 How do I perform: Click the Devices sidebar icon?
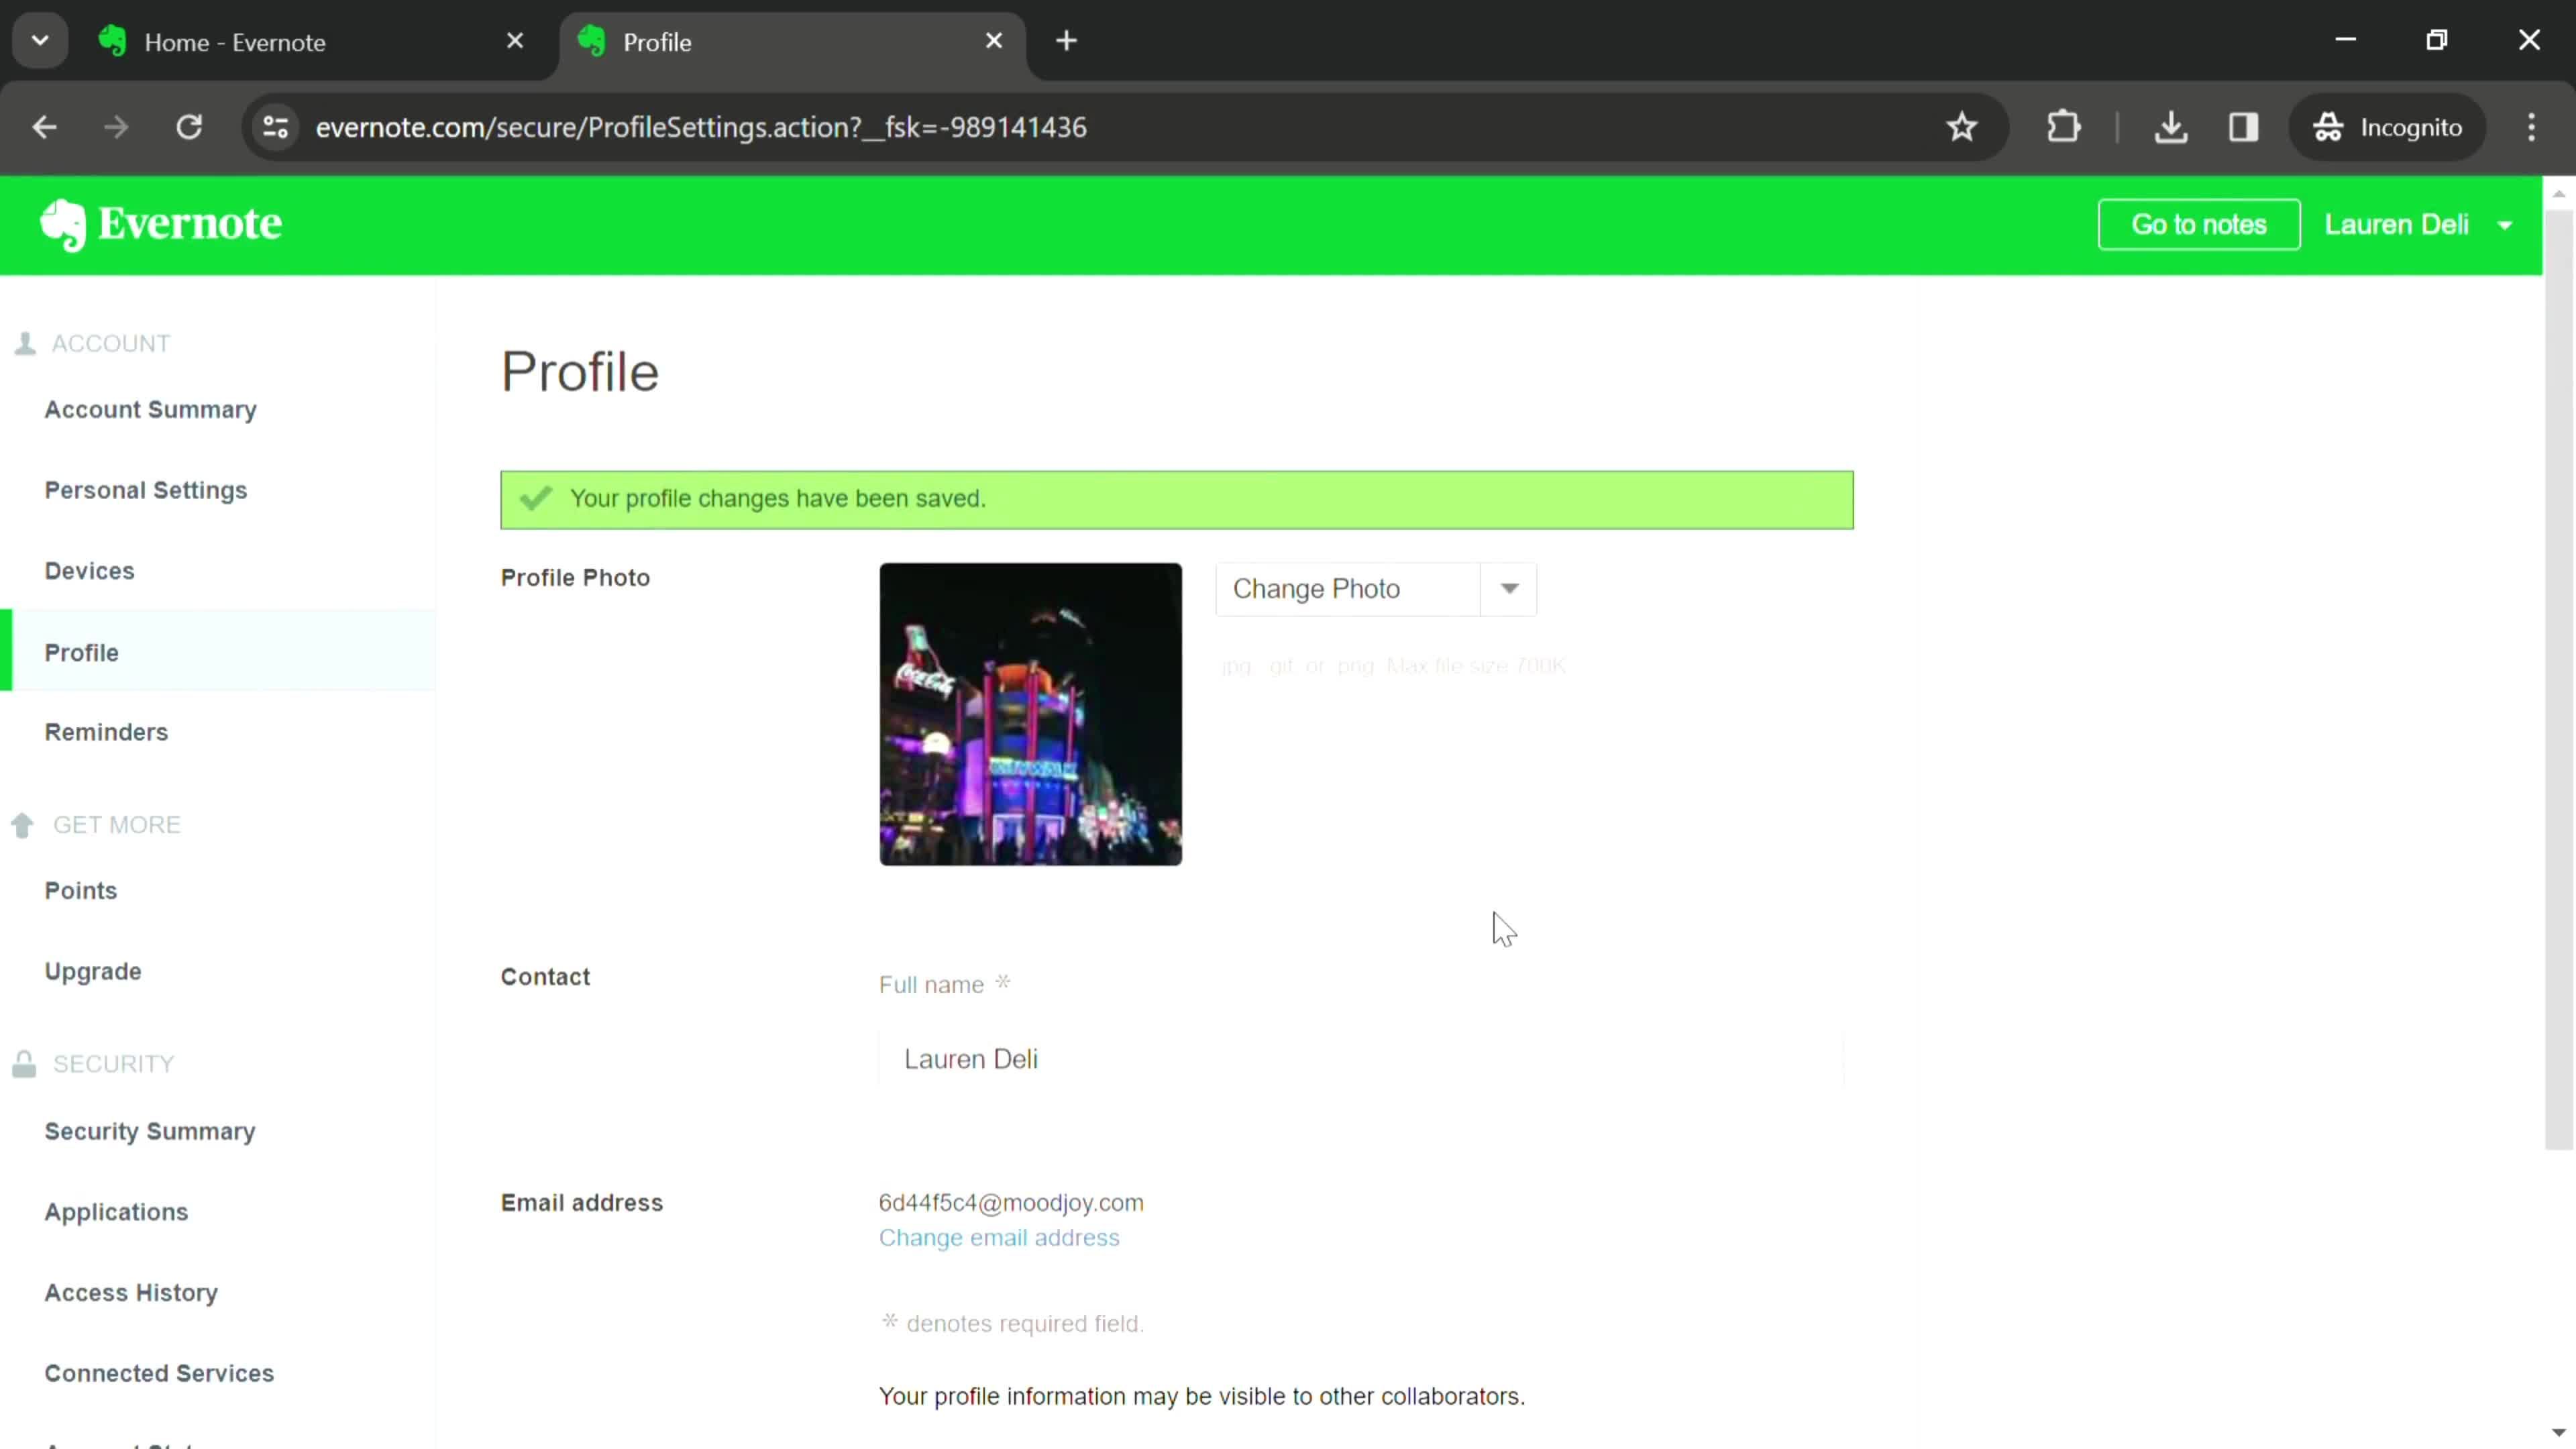[89, 570]
